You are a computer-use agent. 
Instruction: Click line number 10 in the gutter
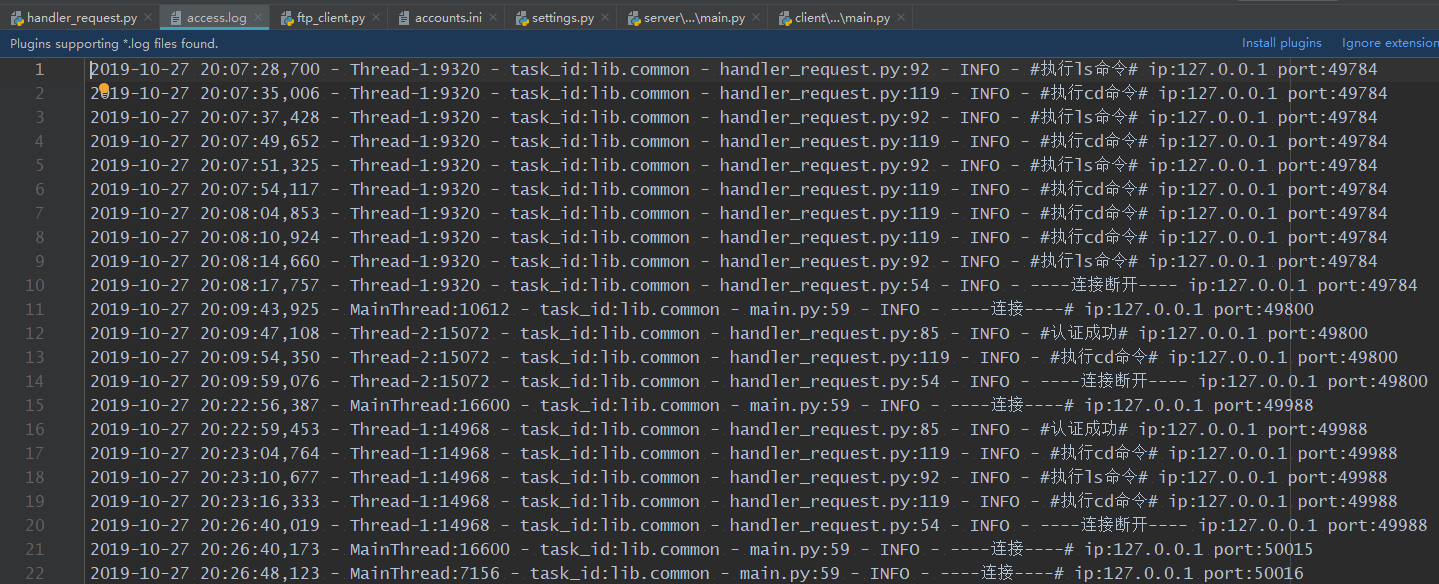[x=35, y=285]
